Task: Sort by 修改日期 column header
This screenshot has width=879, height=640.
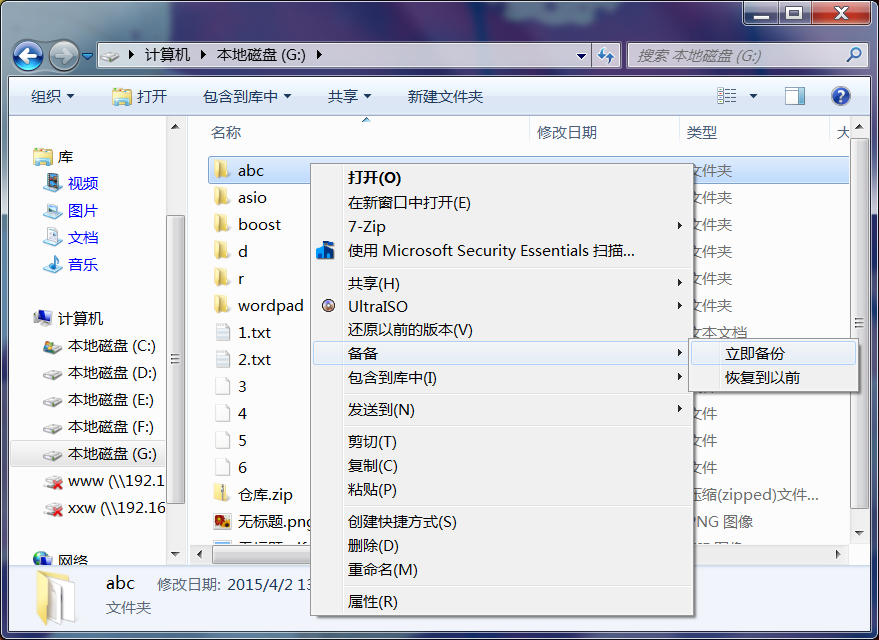Action: (x=566, y=132)
